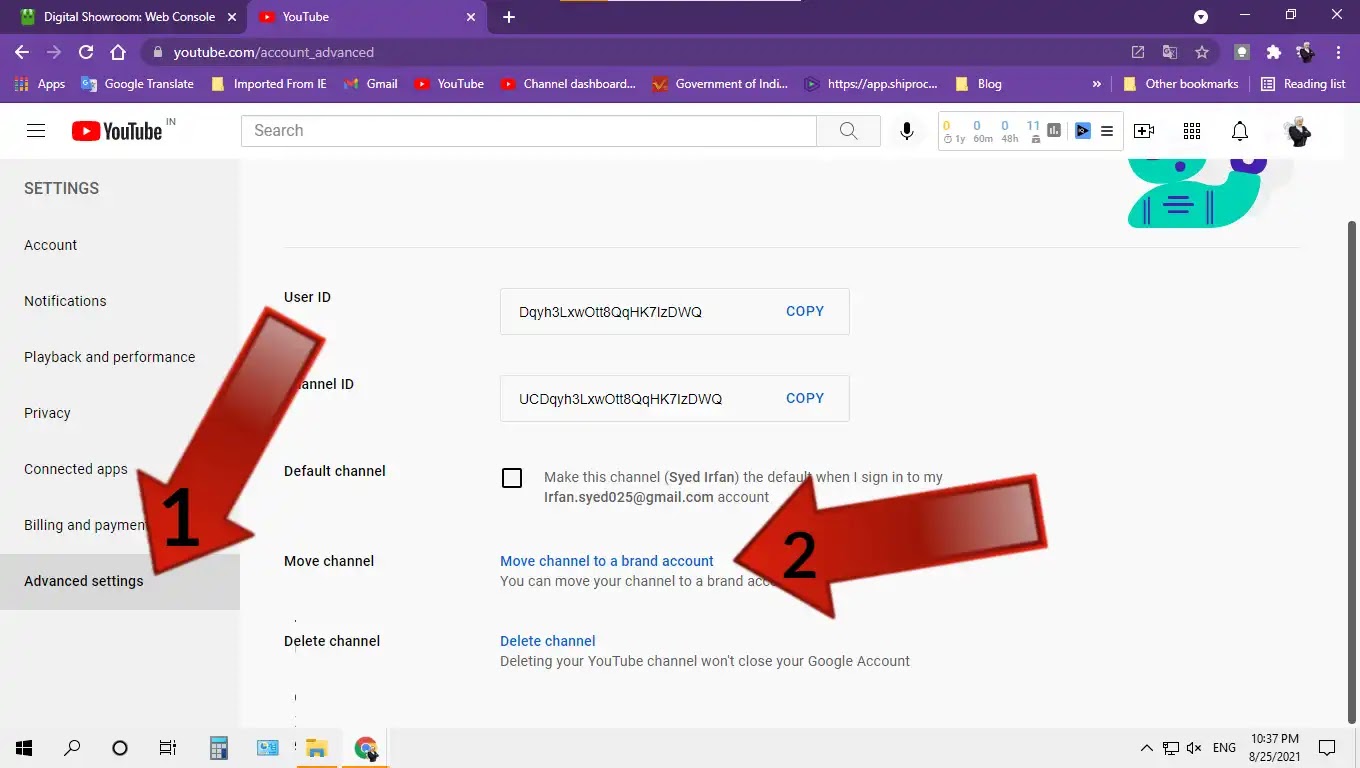
Task: Open File Explorer from the taskbar
Action: pos(317,747)
